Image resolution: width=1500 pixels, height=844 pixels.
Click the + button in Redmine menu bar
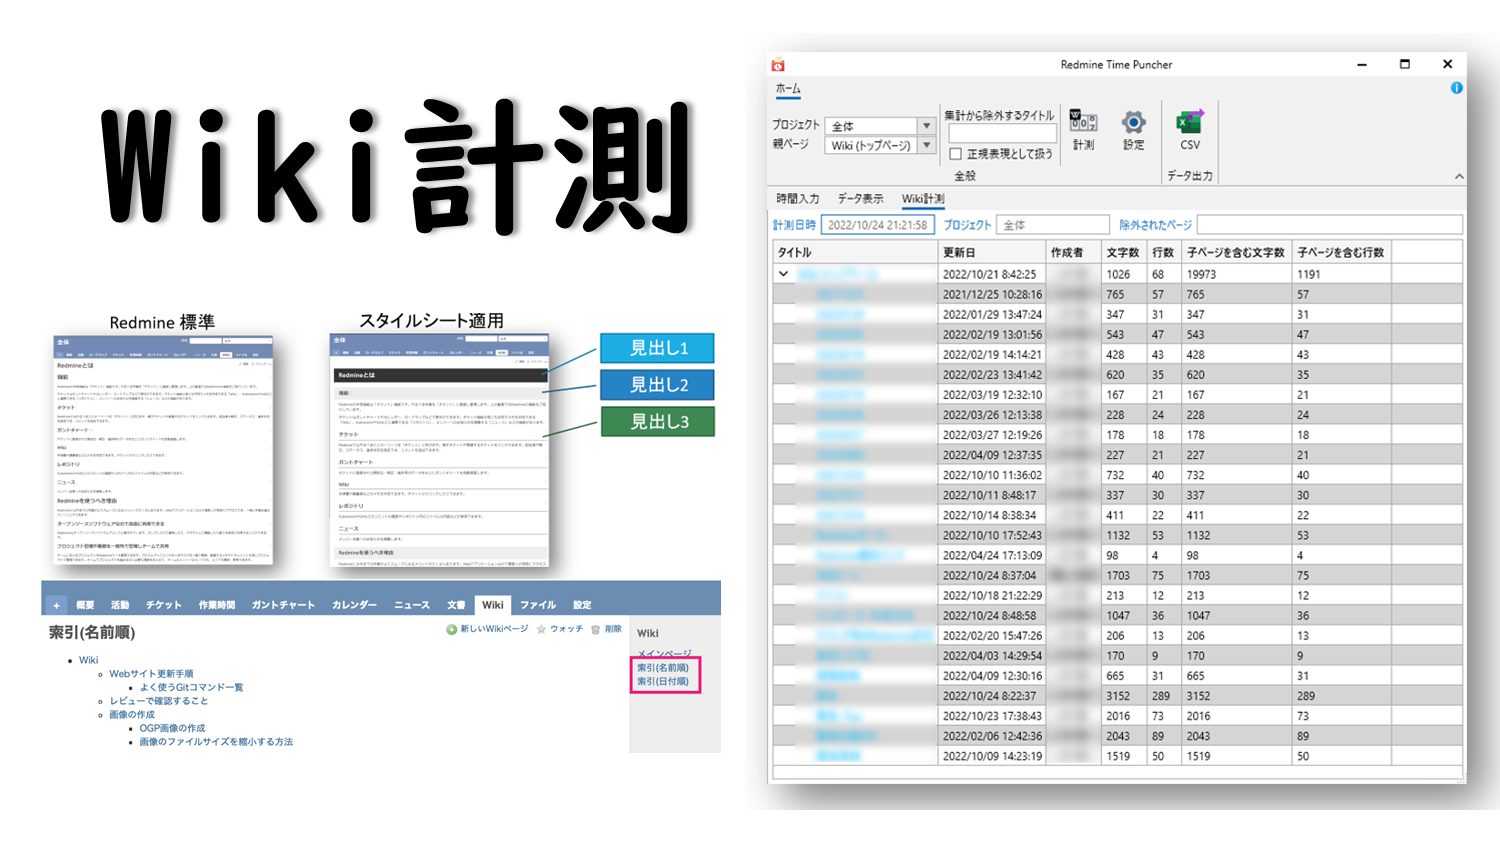click(56, 605)
